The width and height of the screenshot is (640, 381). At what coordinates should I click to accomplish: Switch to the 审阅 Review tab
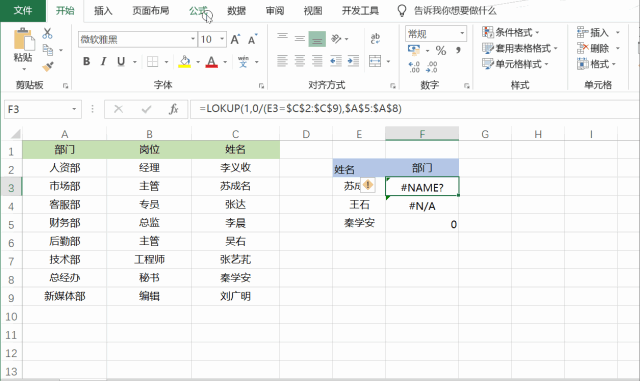(x=275, y=11)
